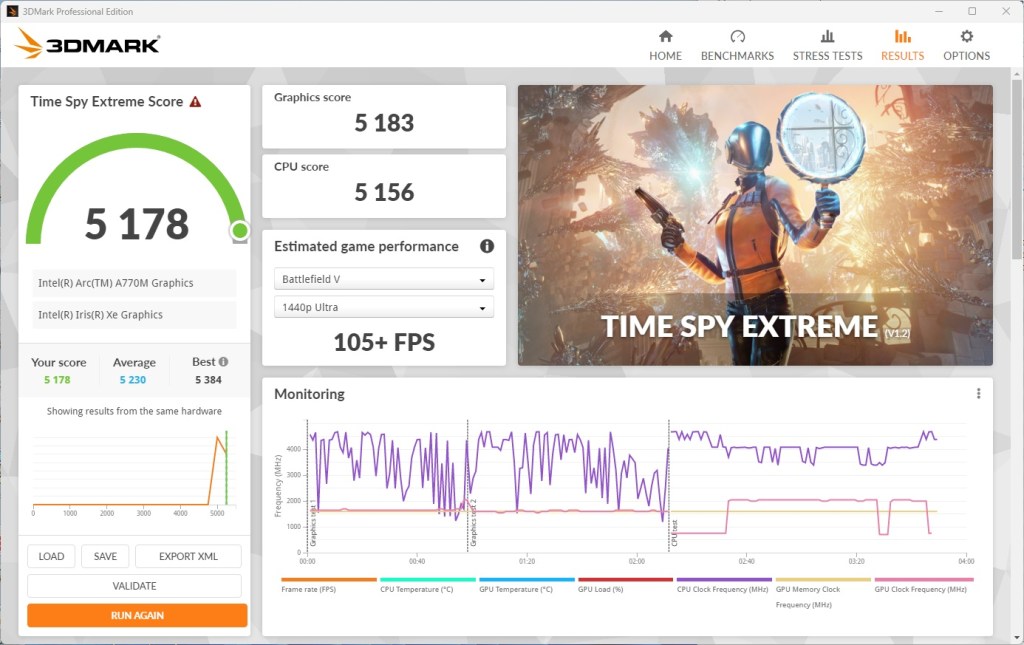Toggle Frame rate (FPS) legend series
This screenshot has height=645, width=1024.
(x=308, y=589)
